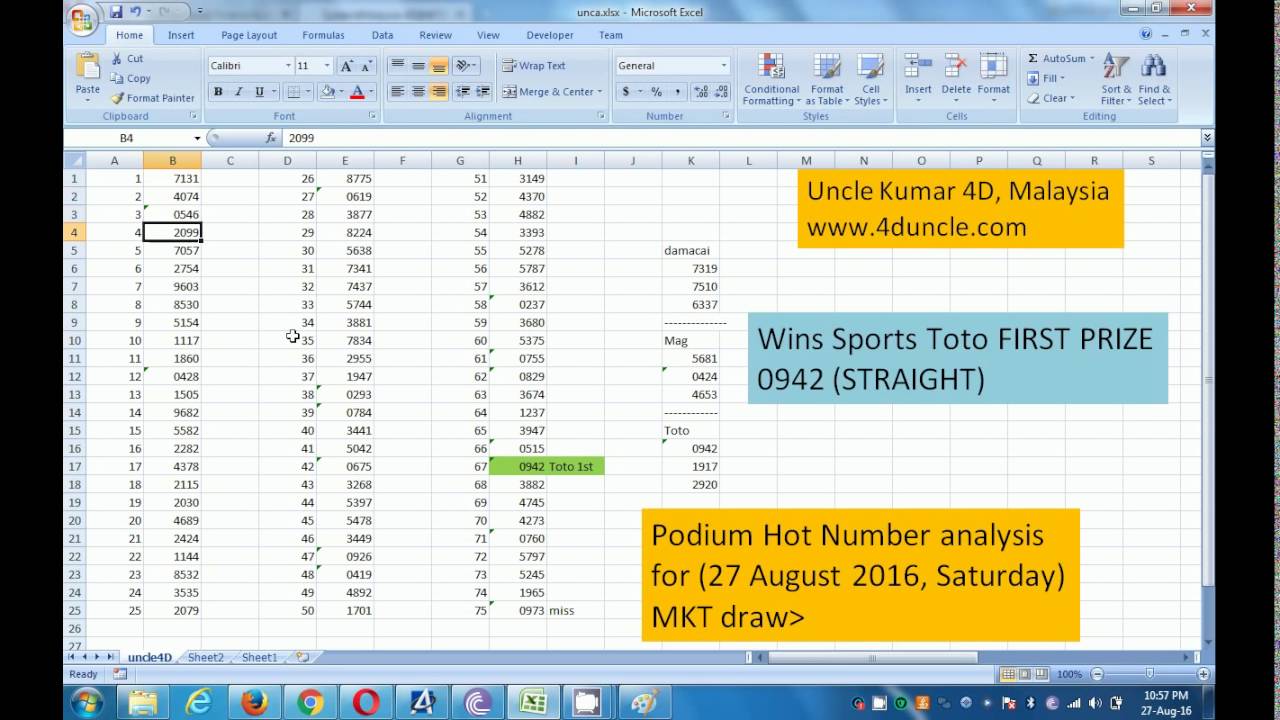Click the Insert Worksheet tab icon
The height and width of the screenshot is (720, 1280).
point(302,657)
